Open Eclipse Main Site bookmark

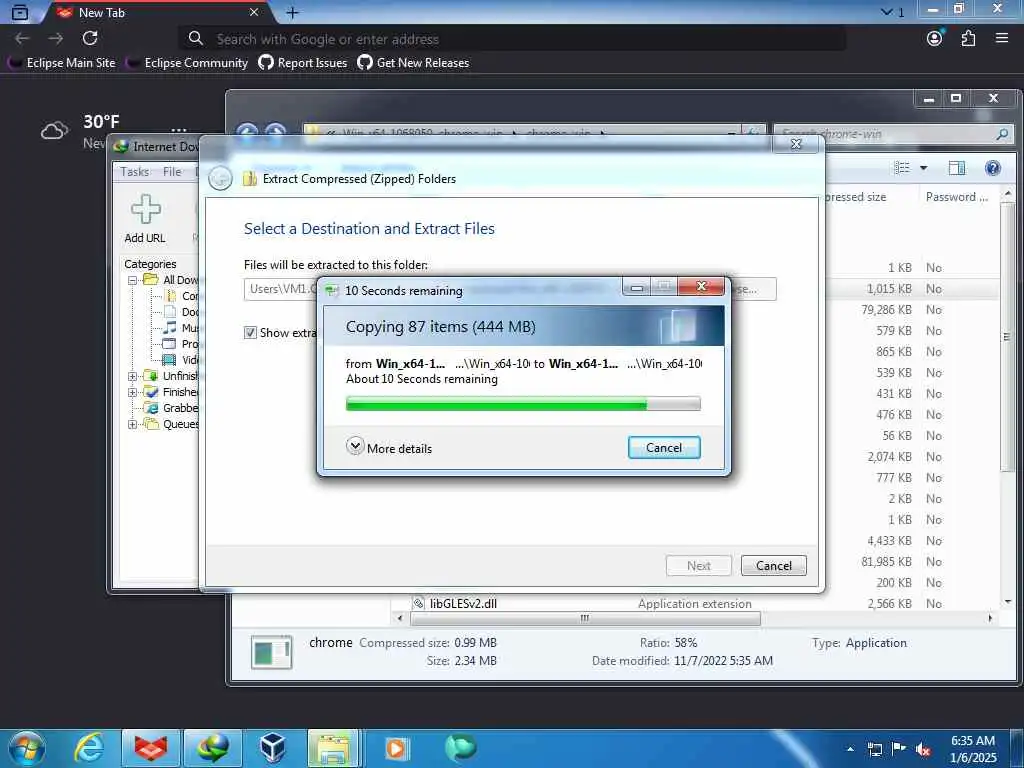63,63
